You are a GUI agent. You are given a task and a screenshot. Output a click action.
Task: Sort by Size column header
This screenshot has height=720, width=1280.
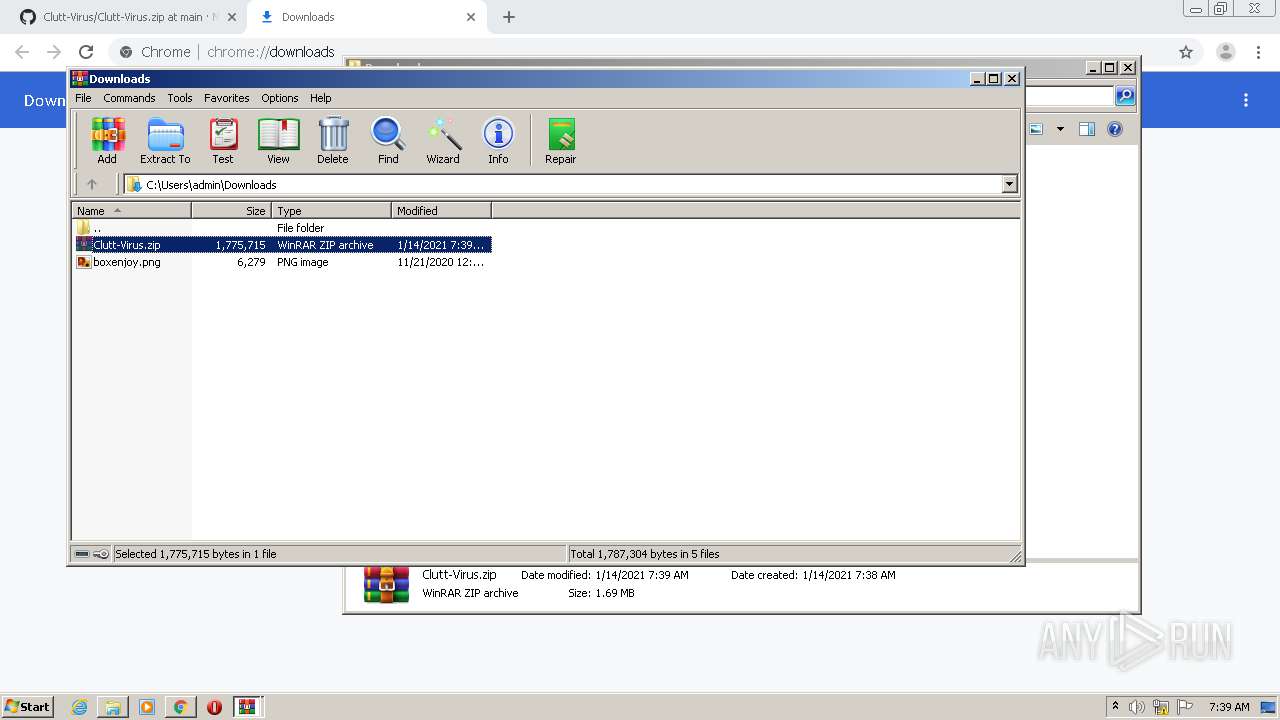231,211
